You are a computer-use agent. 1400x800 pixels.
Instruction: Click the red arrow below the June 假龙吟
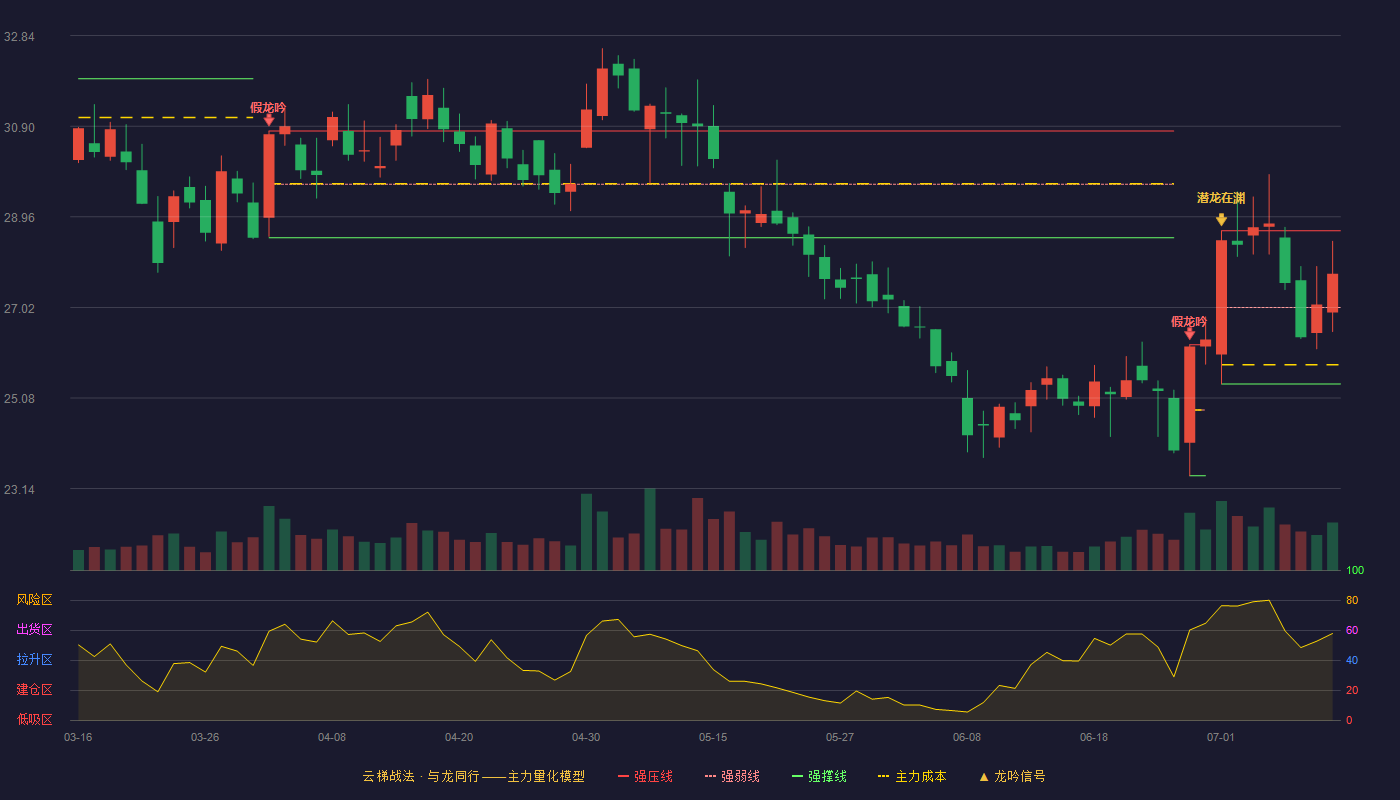1189,334
